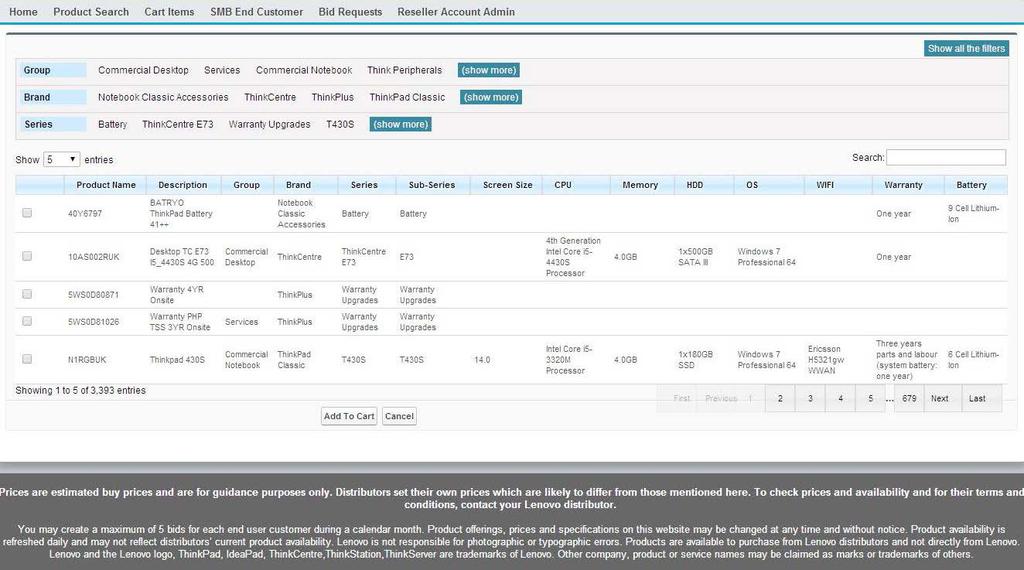Viewport: 1024px width, 570px height.
Task: Filter Brand by ThinkPlus
Action: click(x=332, y=97)
